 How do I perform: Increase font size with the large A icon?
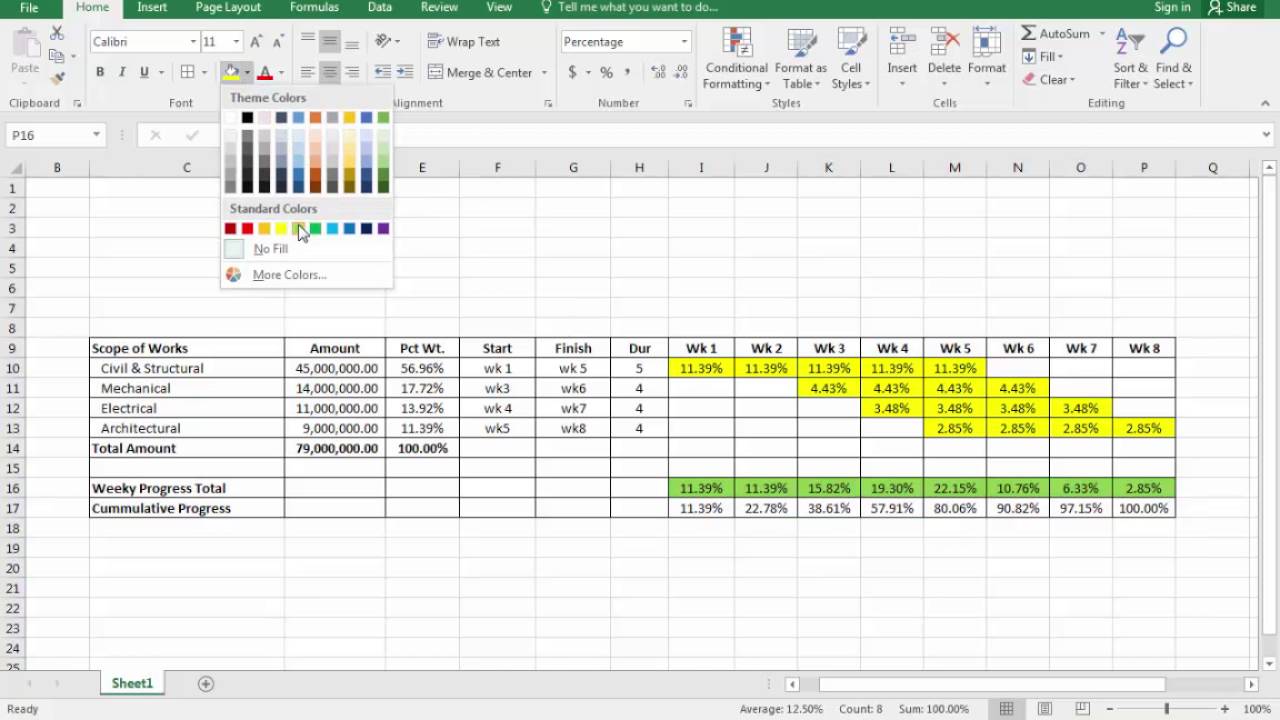pyautogui.click(x=256, y=42)
